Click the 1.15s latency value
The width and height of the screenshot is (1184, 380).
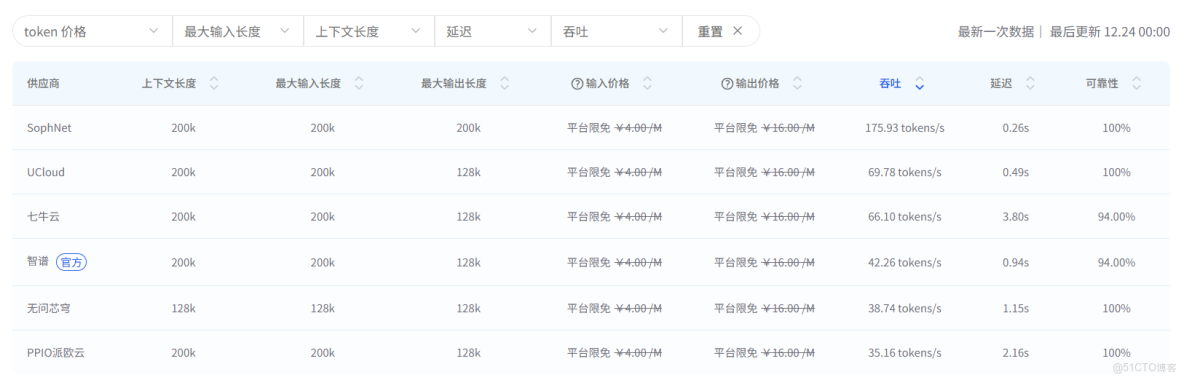1016,308
